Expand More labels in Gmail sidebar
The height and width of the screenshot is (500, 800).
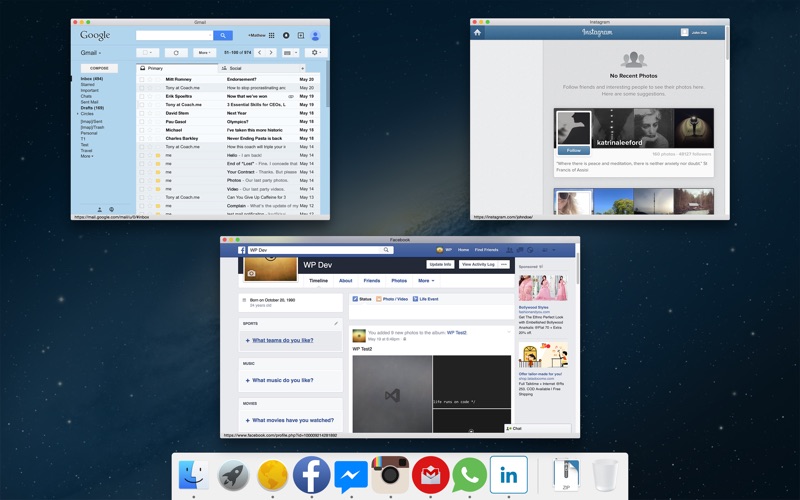[x=87, y=156]
